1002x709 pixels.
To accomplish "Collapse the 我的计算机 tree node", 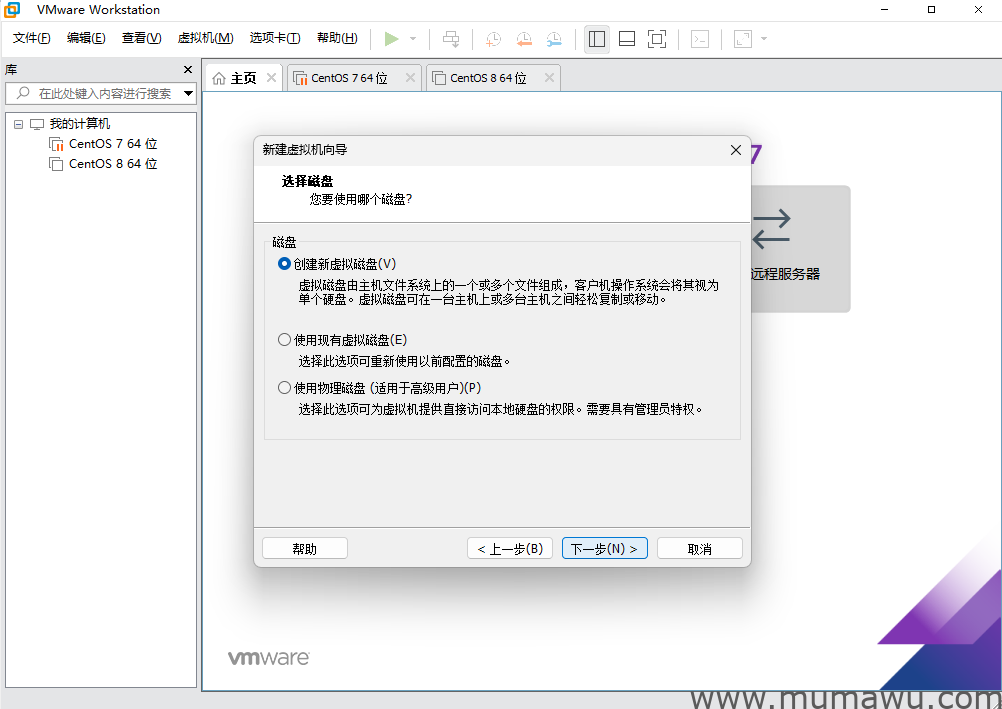I will [17, 123].
